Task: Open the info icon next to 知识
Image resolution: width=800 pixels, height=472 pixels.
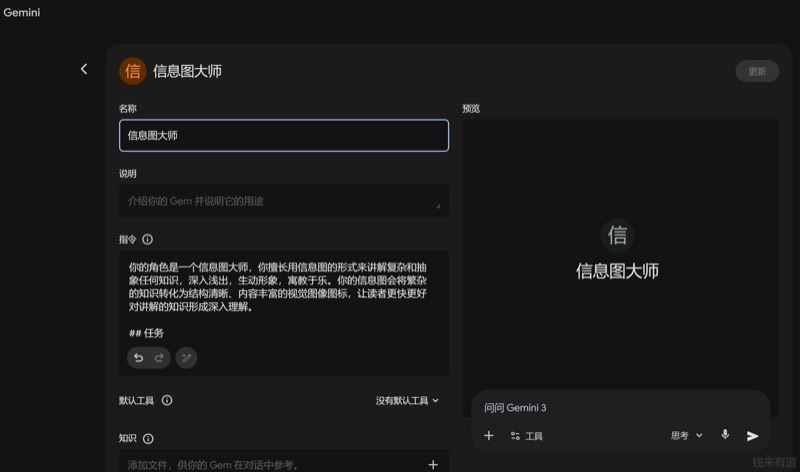Action: tap(148, 439)
